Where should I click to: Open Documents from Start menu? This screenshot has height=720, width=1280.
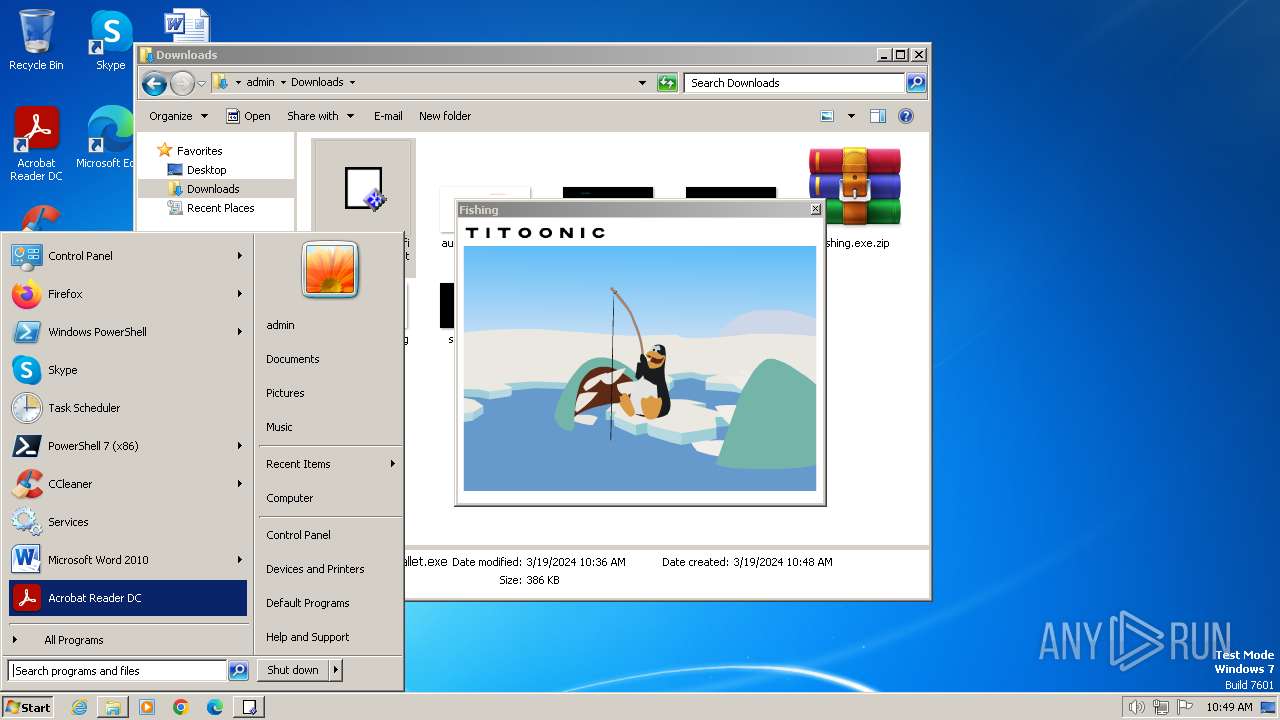pos(293,359)
